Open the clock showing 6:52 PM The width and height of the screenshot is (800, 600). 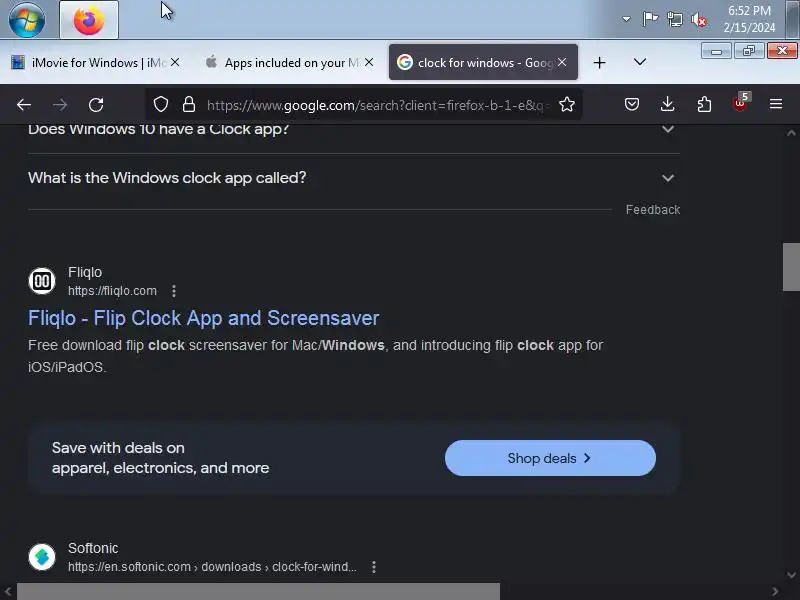[749, 19]
